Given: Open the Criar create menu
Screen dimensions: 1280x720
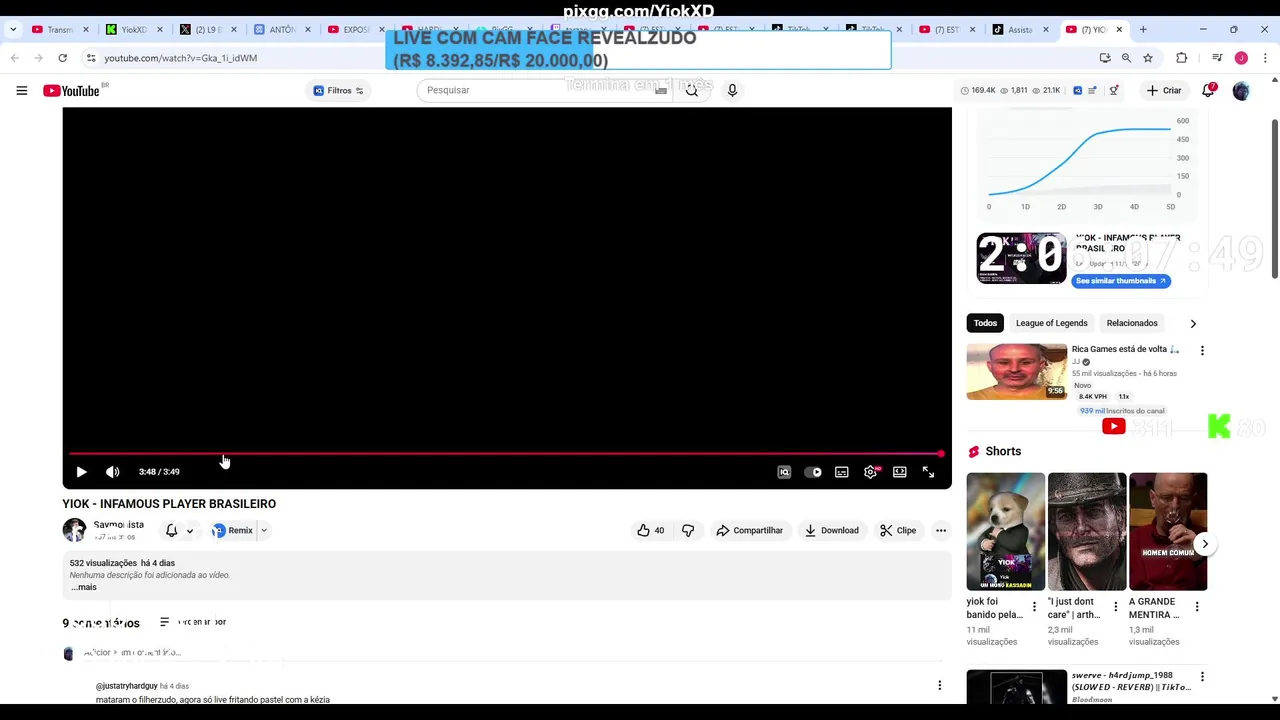Looking at the screenshot, I should pyautogui.click(x=1164, y=90).
